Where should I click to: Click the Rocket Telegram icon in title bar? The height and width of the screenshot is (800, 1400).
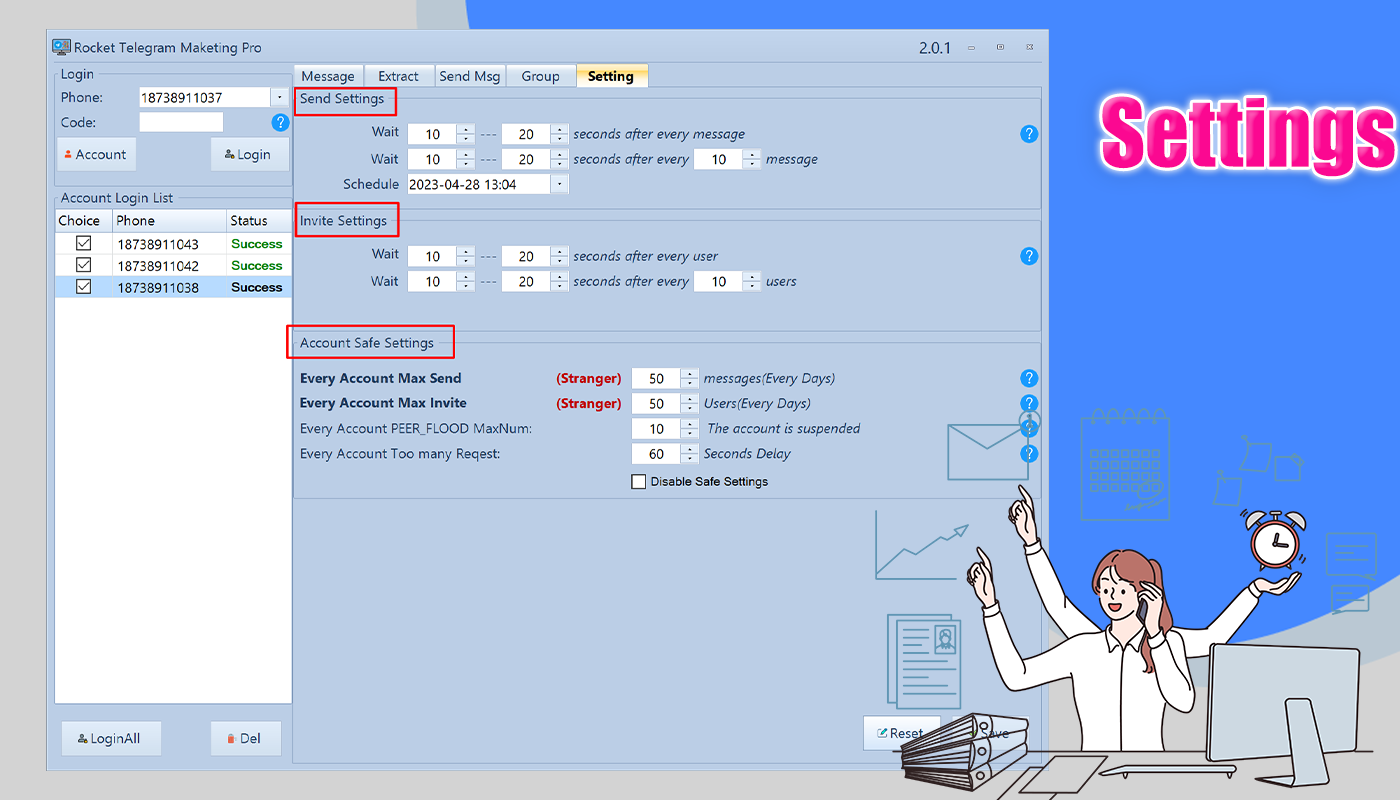[60, 46]
